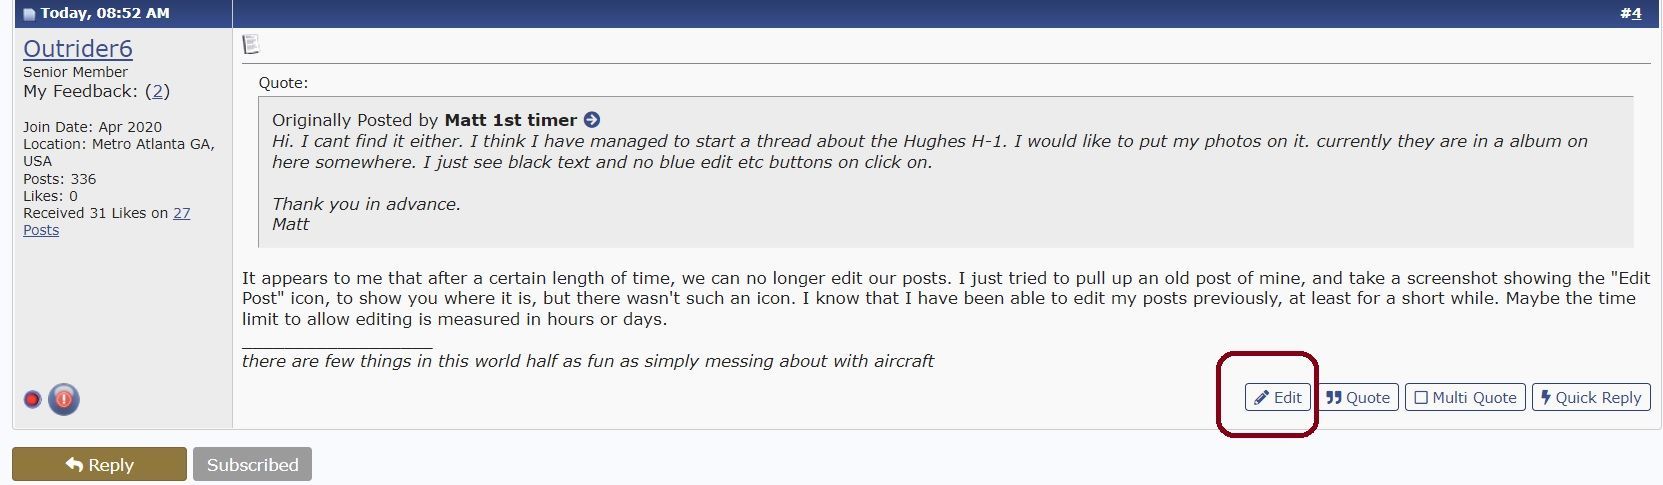Click the gray Subscribed button

click(252, 464)
